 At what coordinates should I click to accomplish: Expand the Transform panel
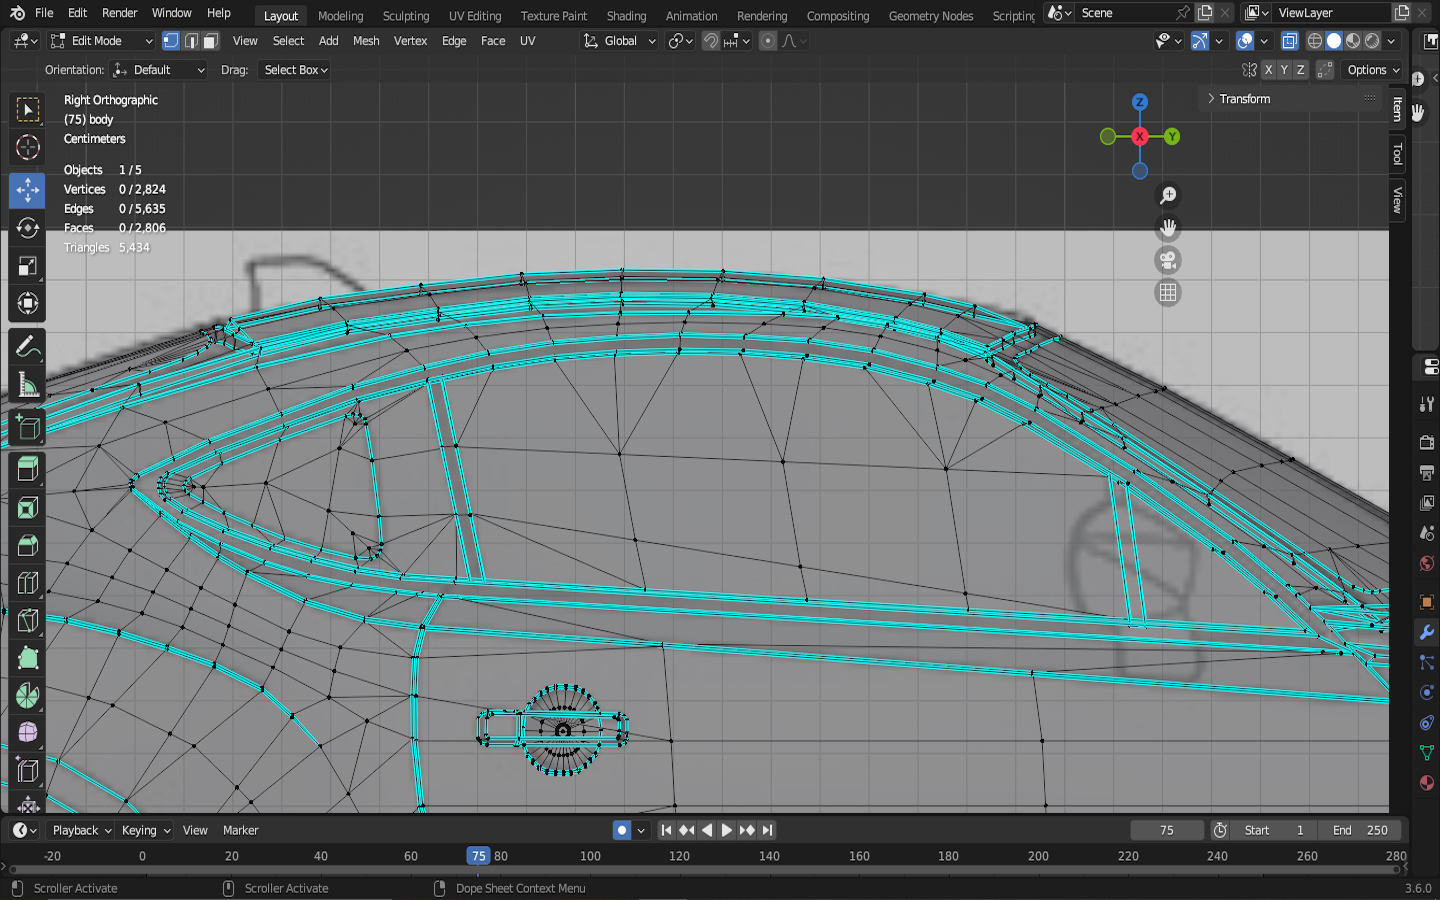pyautogui.click(x=1244, y=99)
